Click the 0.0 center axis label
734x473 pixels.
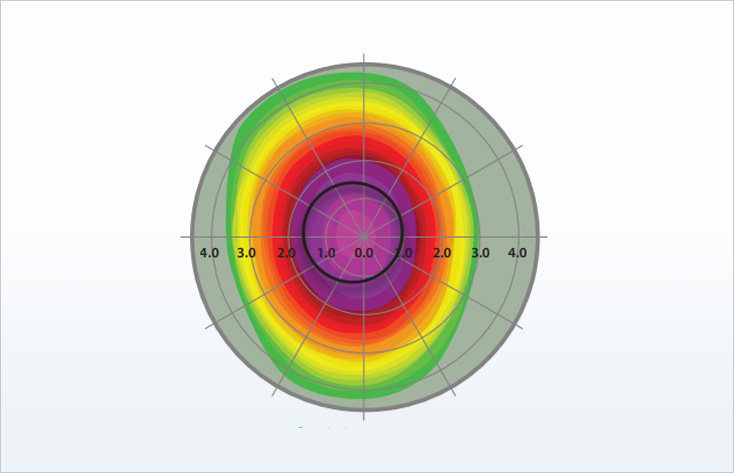pos(364,254)
